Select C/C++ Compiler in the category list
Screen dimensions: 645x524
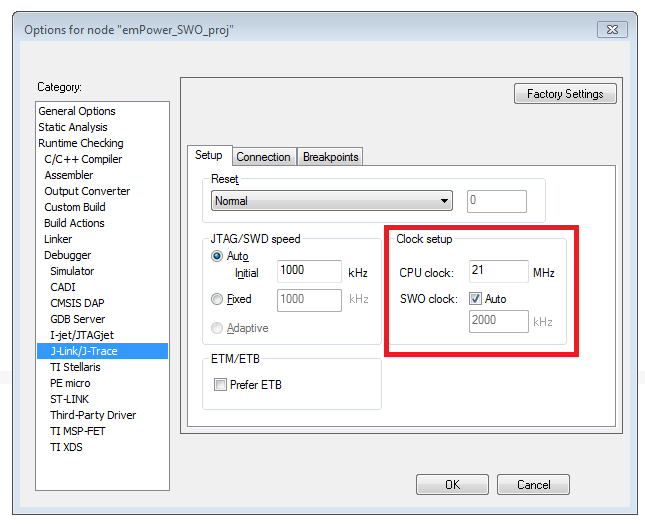coord(83,159)
